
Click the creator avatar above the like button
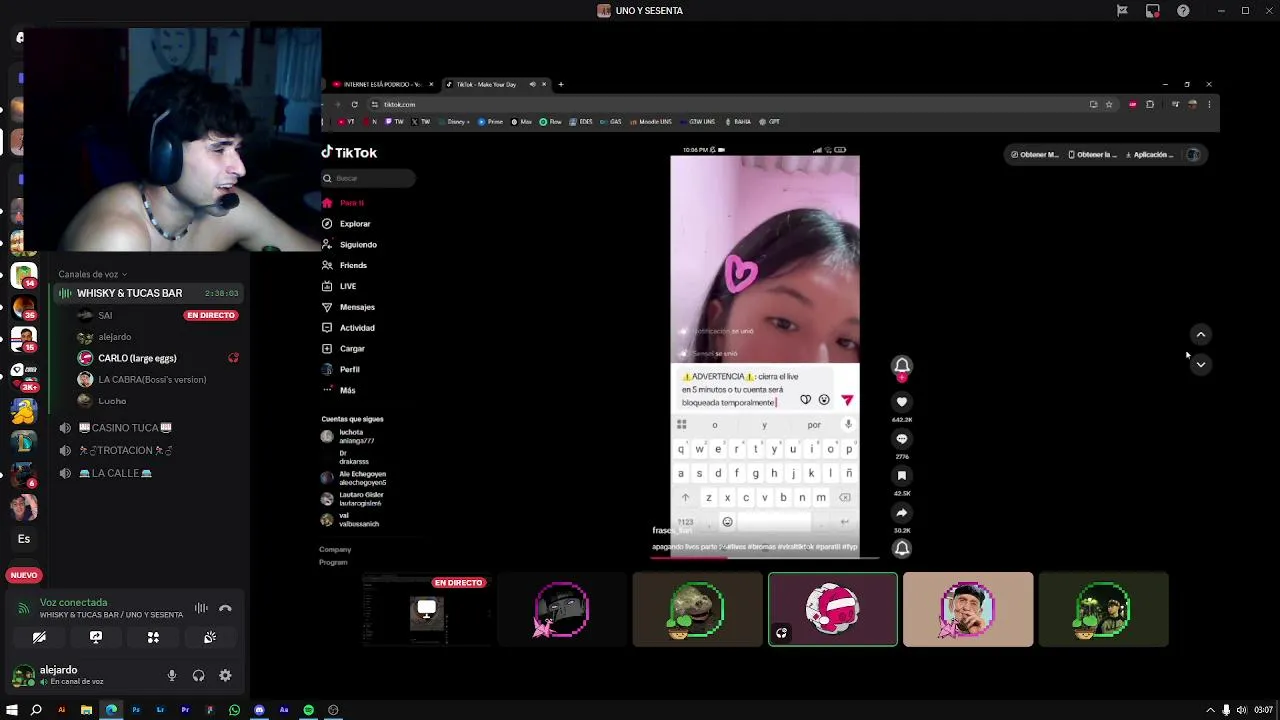click(902, 366)
